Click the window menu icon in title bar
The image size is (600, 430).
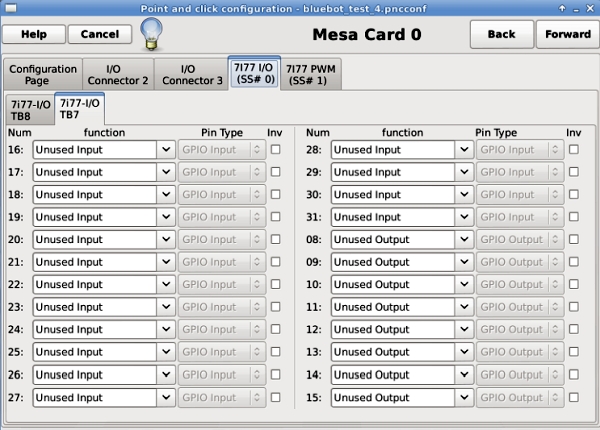click(x=11, y=8)
